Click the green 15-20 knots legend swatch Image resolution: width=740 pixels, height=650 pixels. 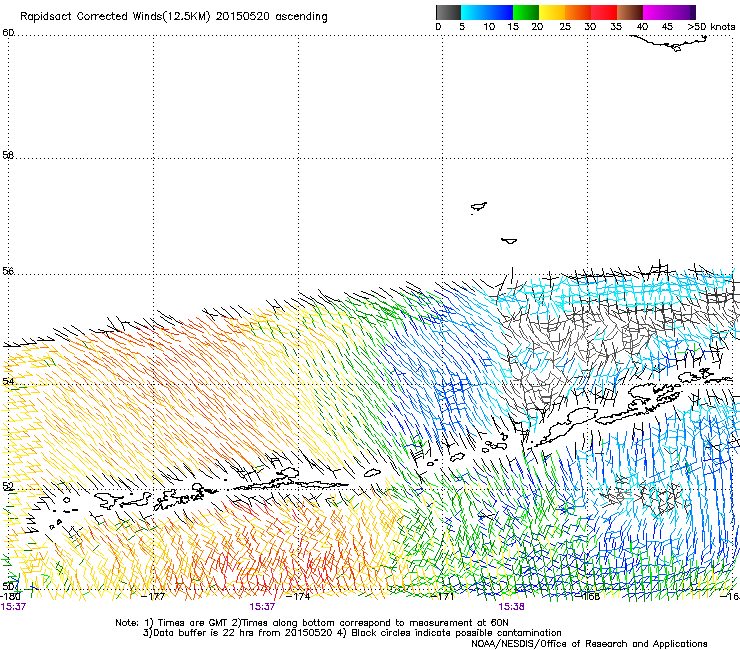pyautogui.click(x=526, y=12)
